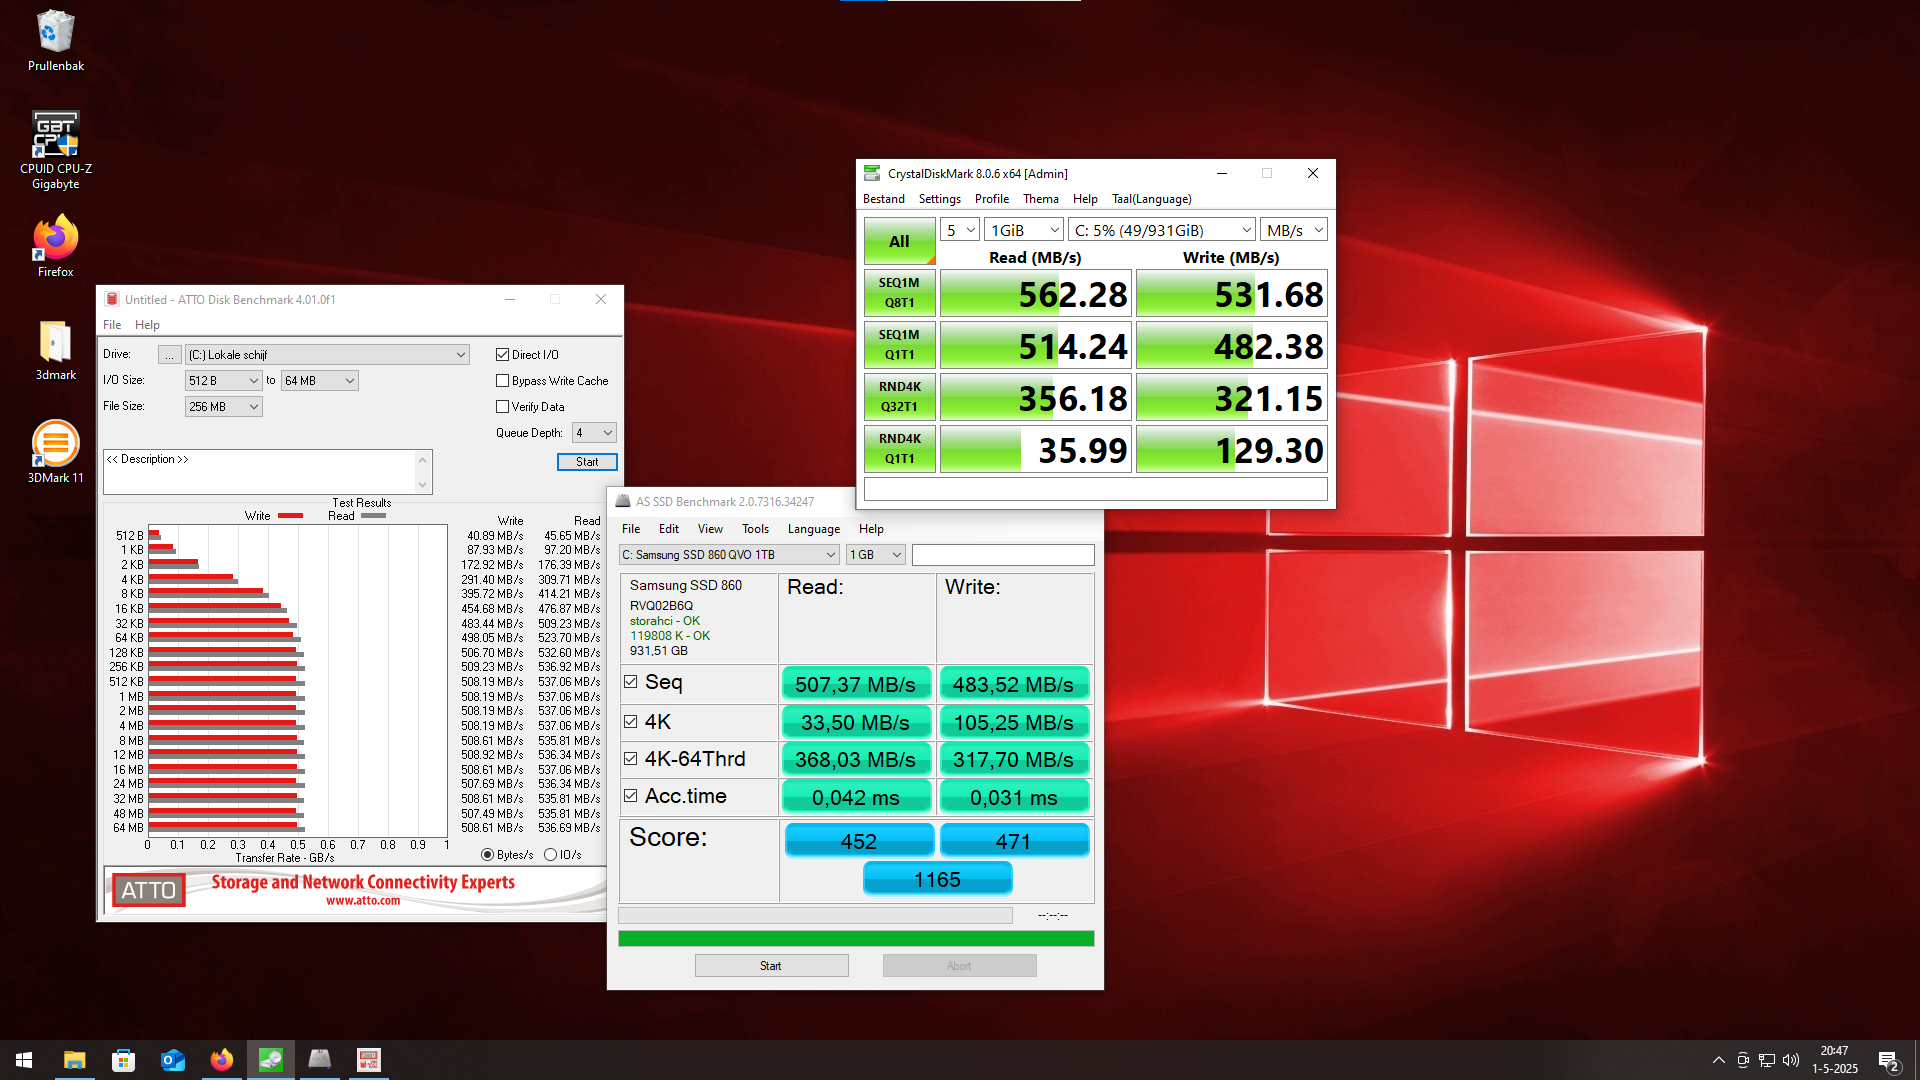The width and height of the screenshot is (1920, 1080).
Task: Open CrystalDiskMark Settings menu
Action: (x=939, y=199)
